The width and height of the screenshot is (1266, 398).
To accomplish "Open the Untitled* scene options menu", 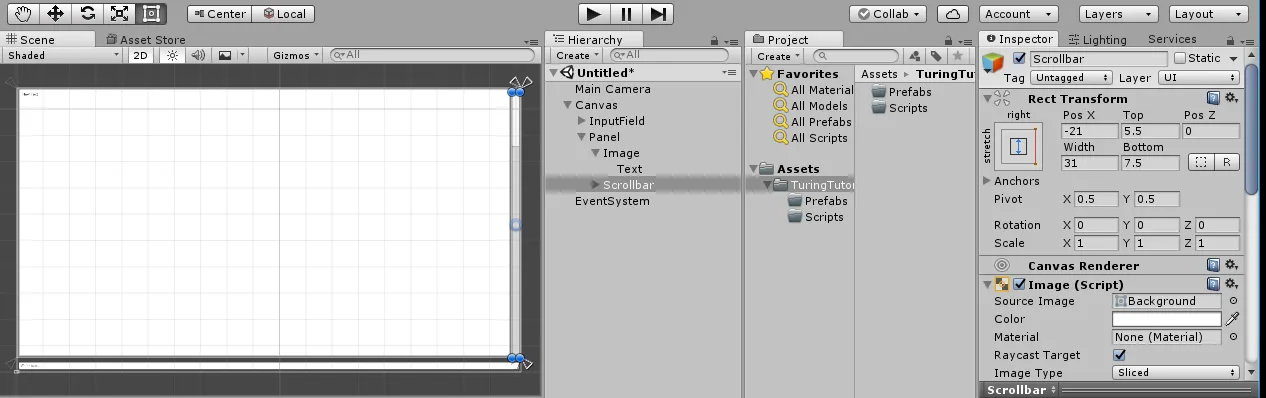I will 729,73.
